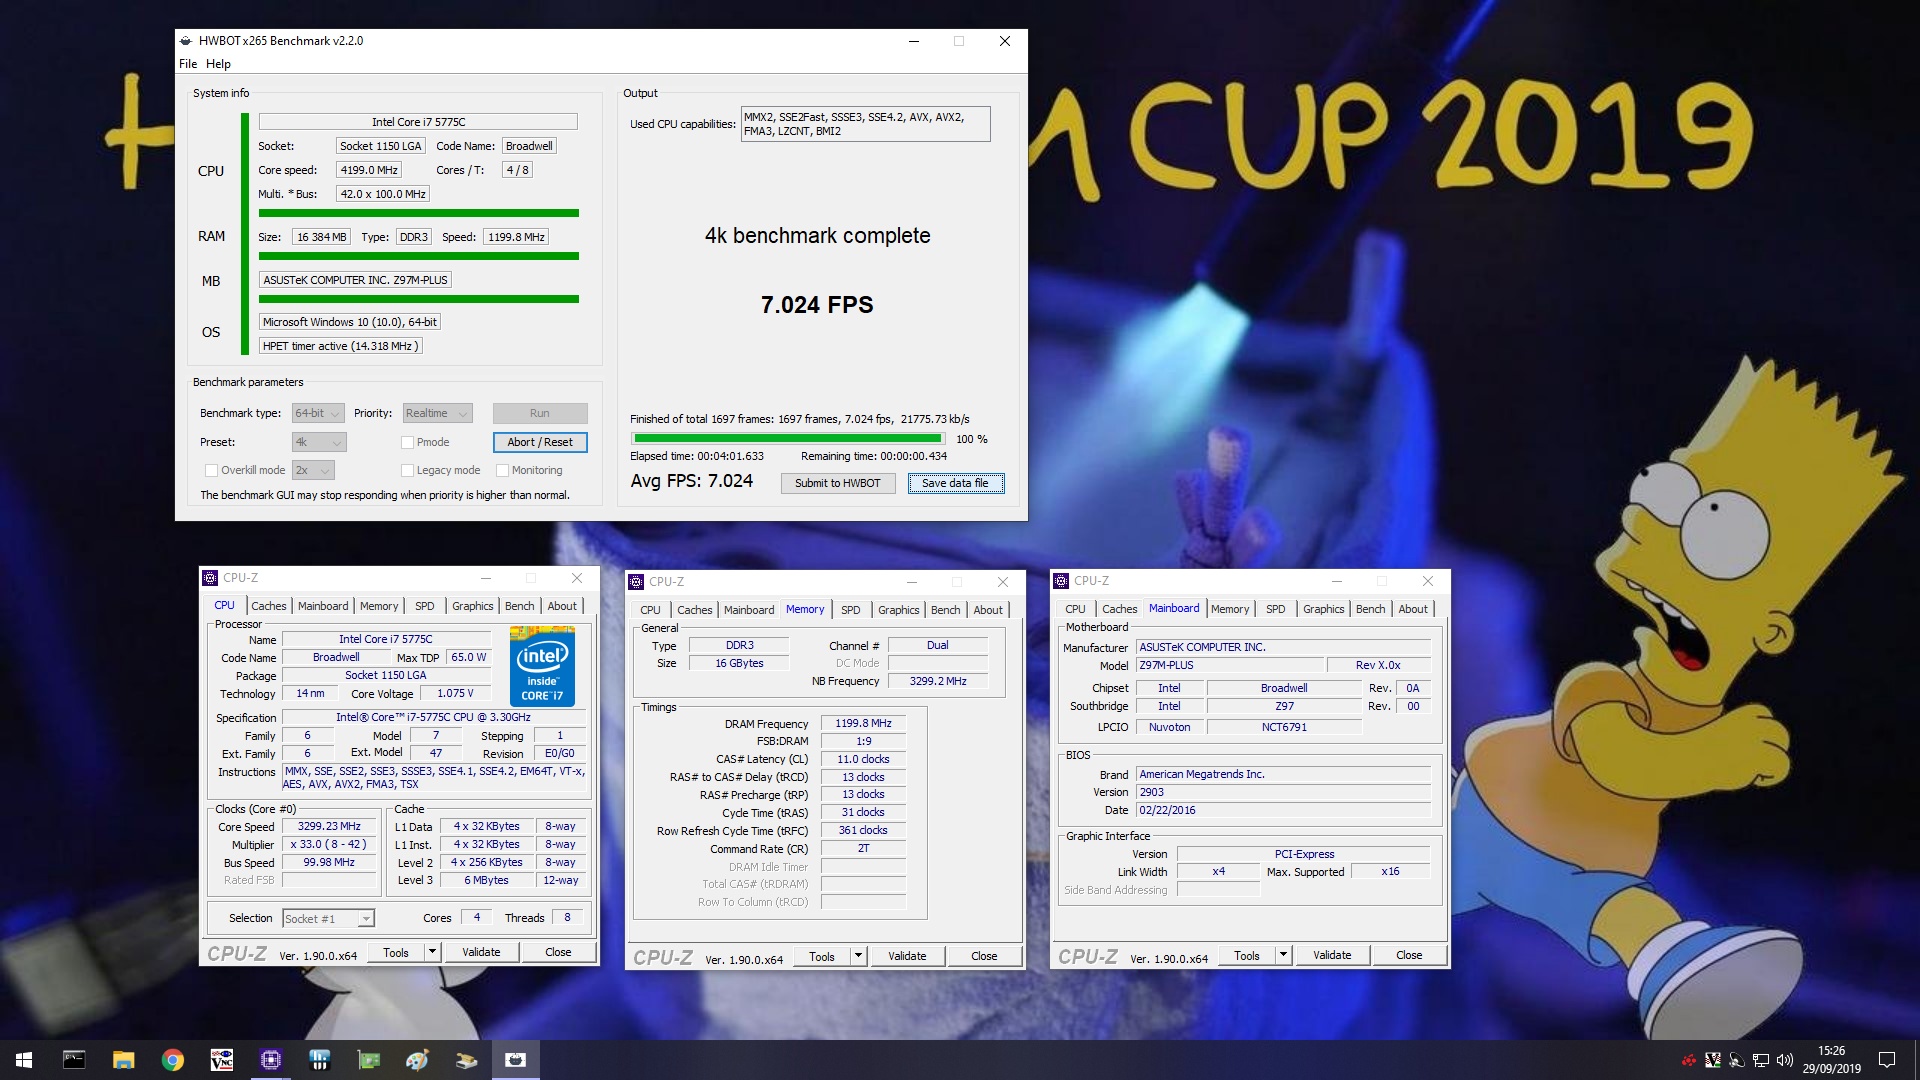Click the Run benchmark button
Screen dimensions: 1920x1080
[540, 413]
